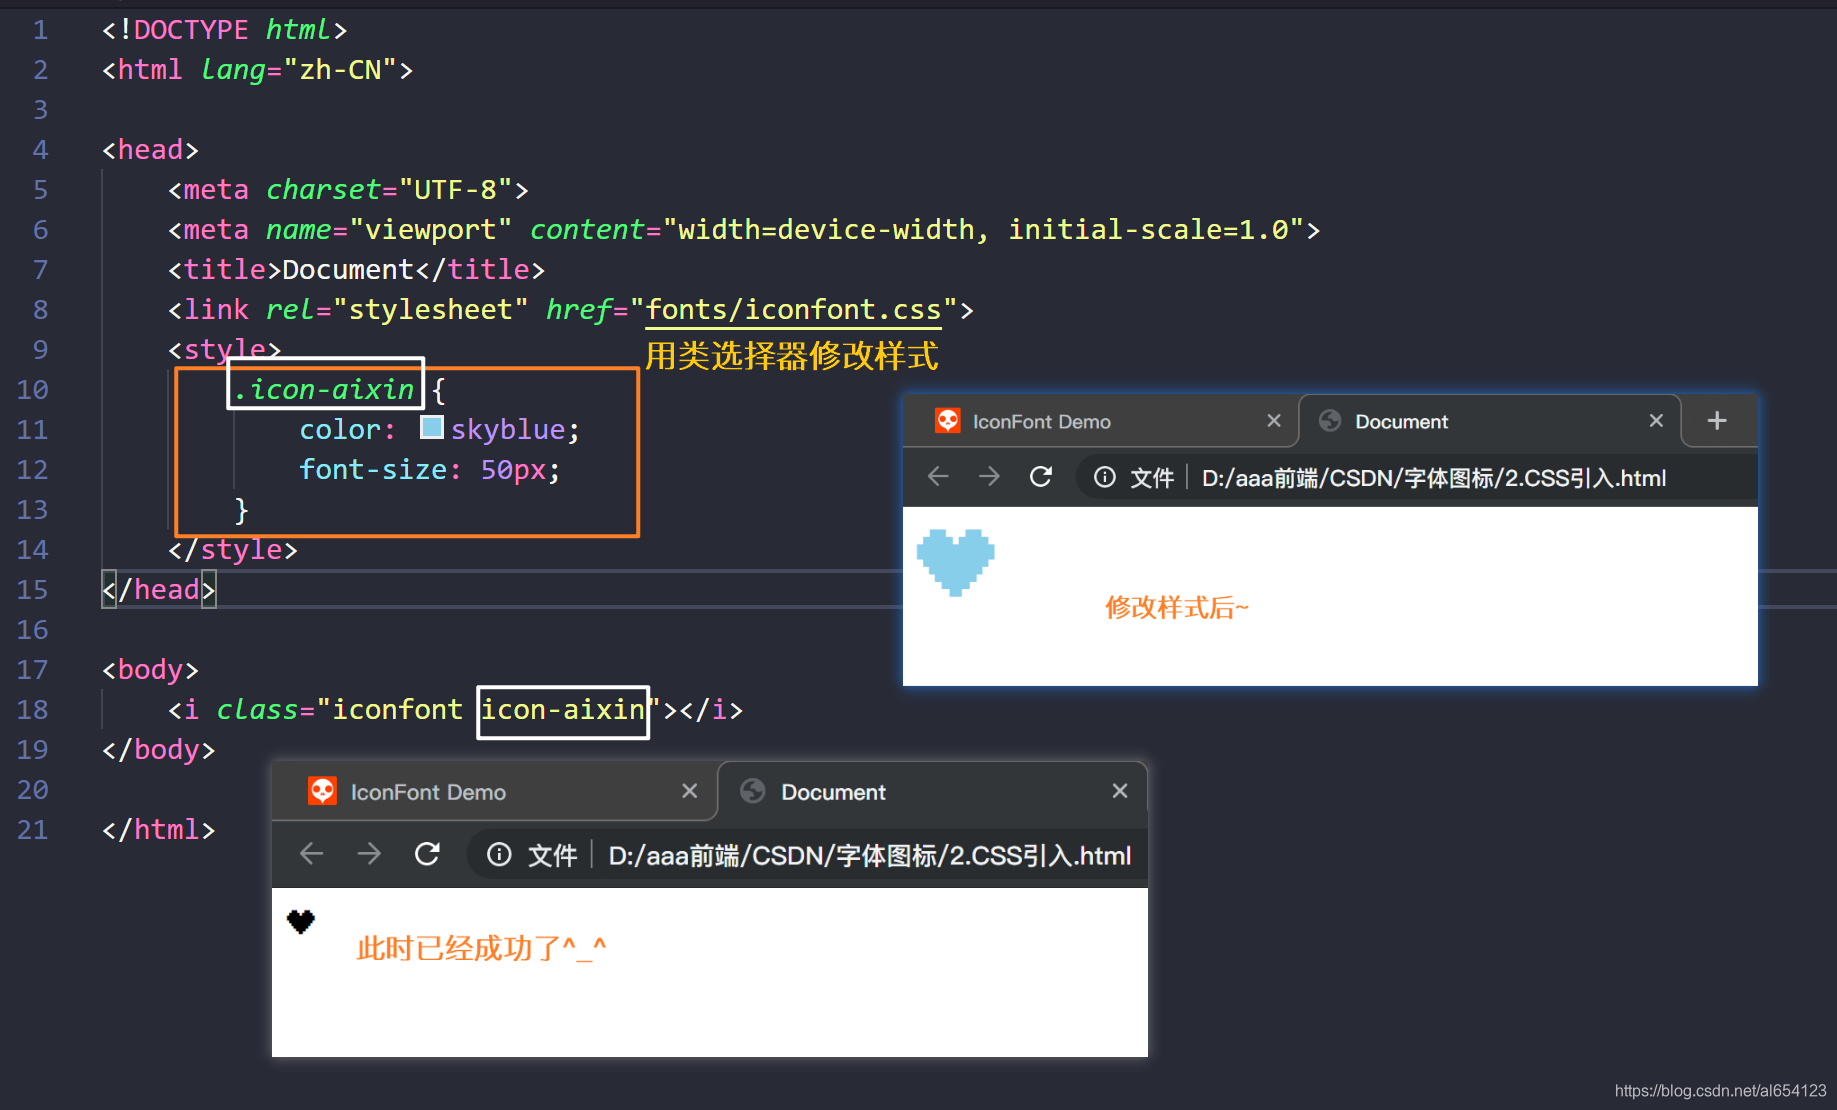
Task: Close the IconFont Demo tab in lower browser
Action: (x=689, y=791)
